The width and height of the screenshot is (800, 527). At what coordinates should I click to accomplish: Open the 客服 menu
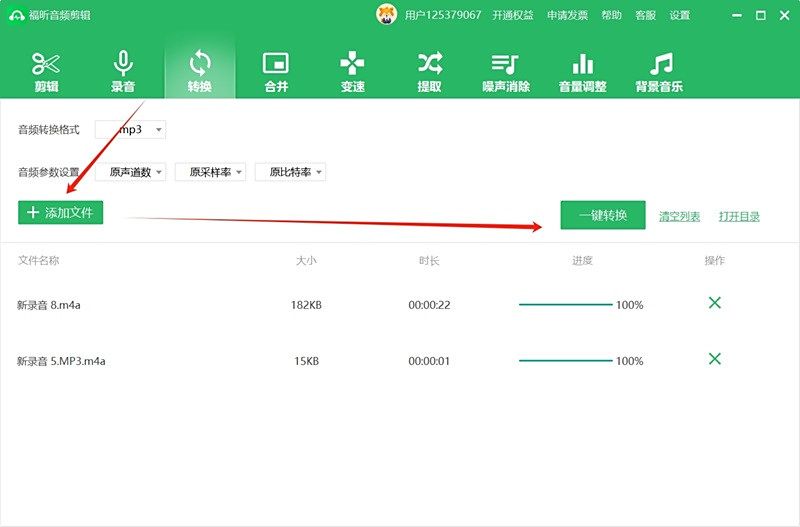645,15
